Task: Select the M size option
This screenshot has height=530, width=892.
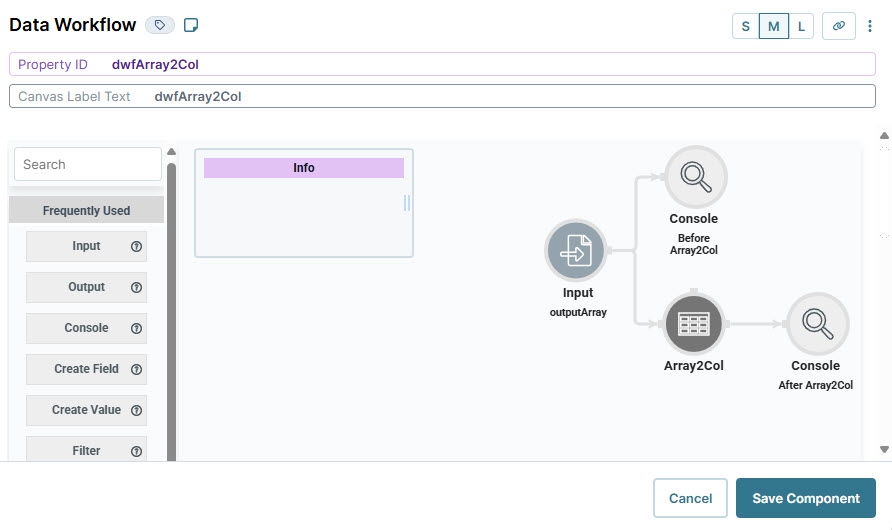Action: point(774,26)
